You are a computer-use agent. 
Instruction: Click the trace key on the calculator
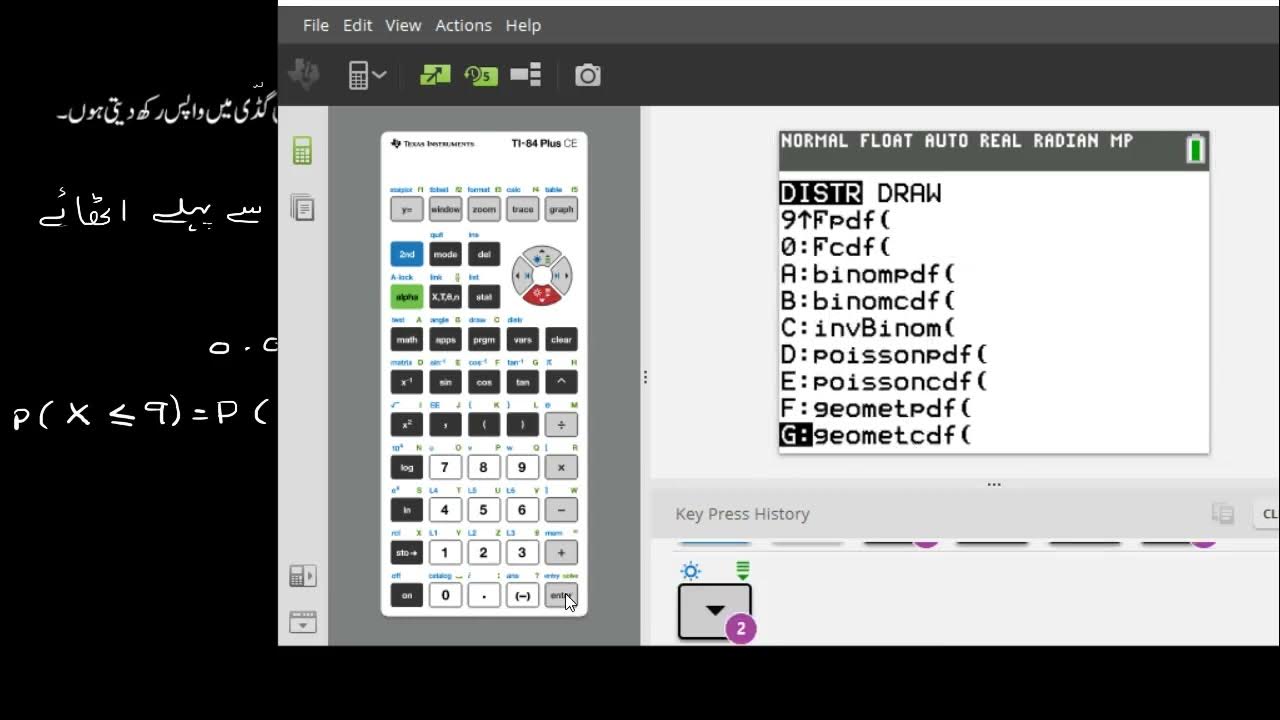pyautogui.click(x=522, y=210)
